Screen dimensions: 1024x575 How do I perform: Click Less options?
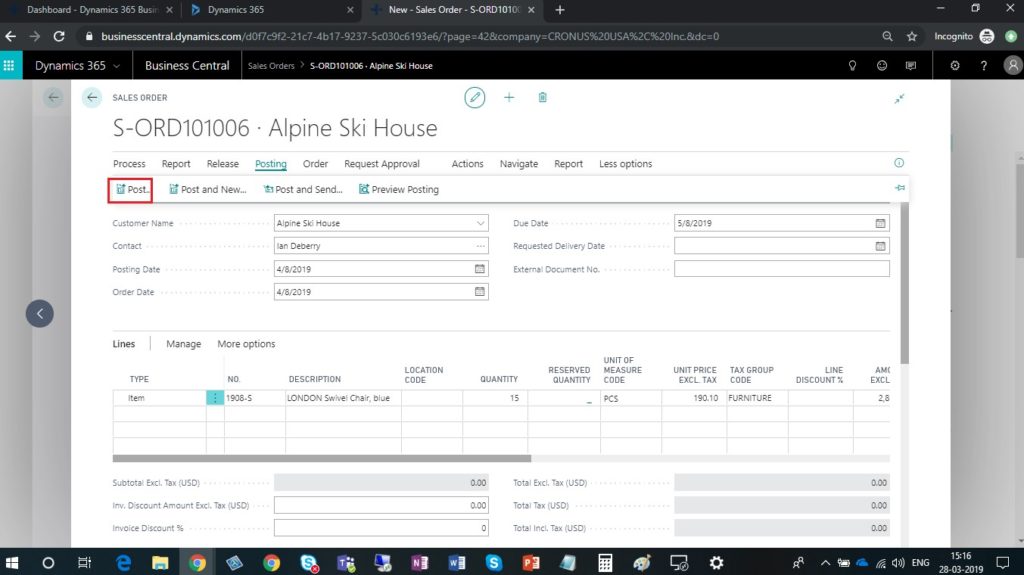[x=626, y=164]
